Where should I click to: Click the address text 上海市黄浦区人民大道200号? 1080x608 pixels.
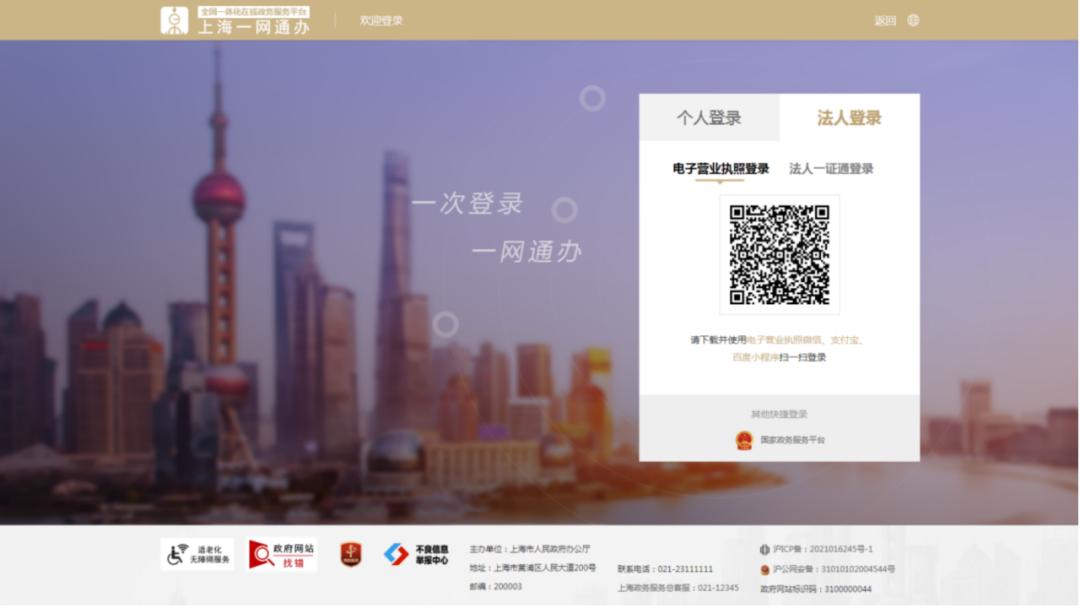tap(545, 568)
